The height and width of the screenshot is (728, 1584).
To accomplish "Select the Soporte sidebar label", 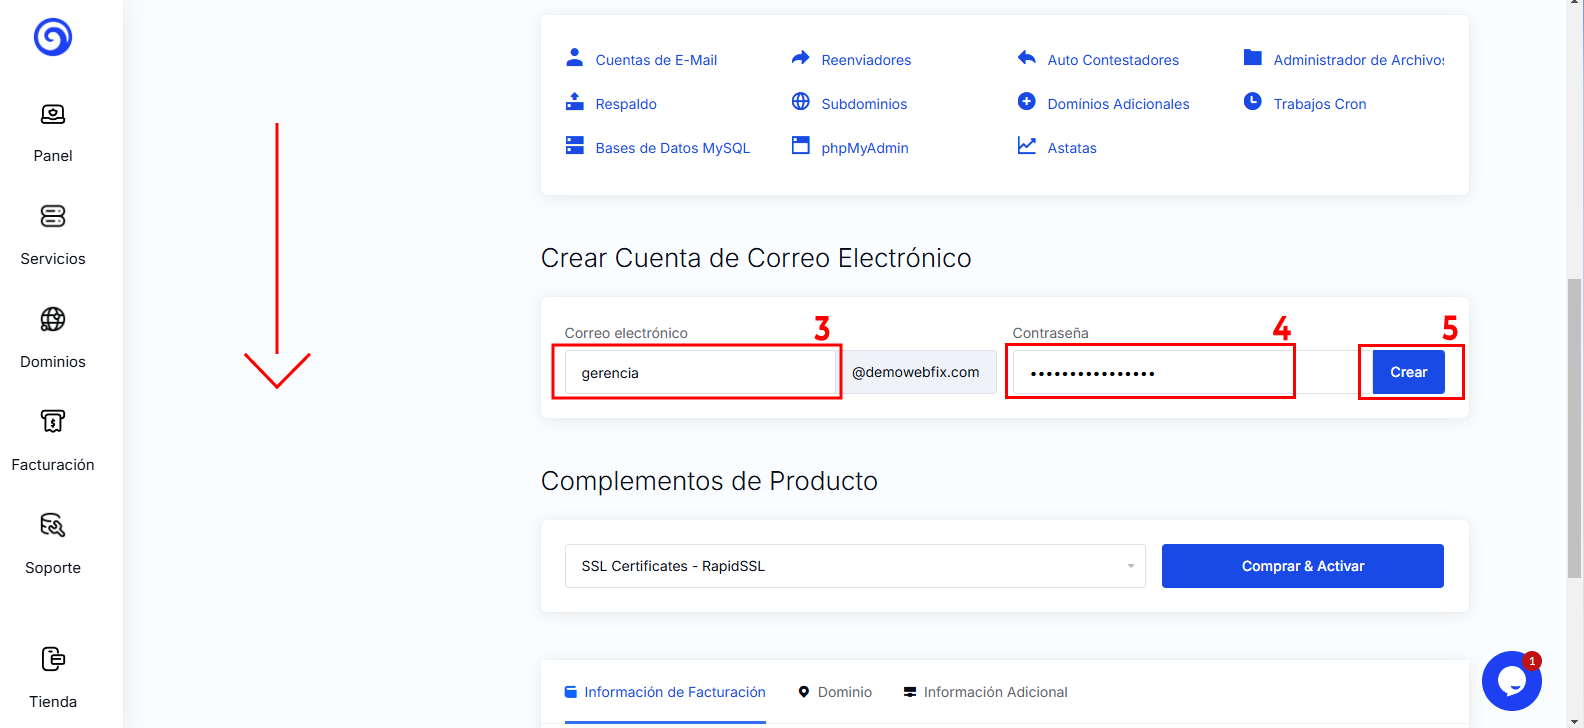I will click(x=53, y=568).
